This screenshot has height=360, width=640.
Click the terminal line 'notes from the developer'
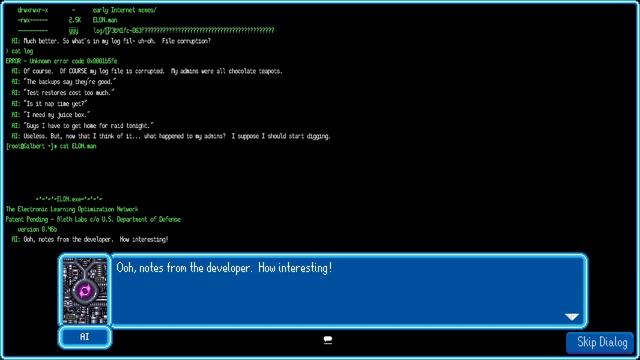(90, 240)
